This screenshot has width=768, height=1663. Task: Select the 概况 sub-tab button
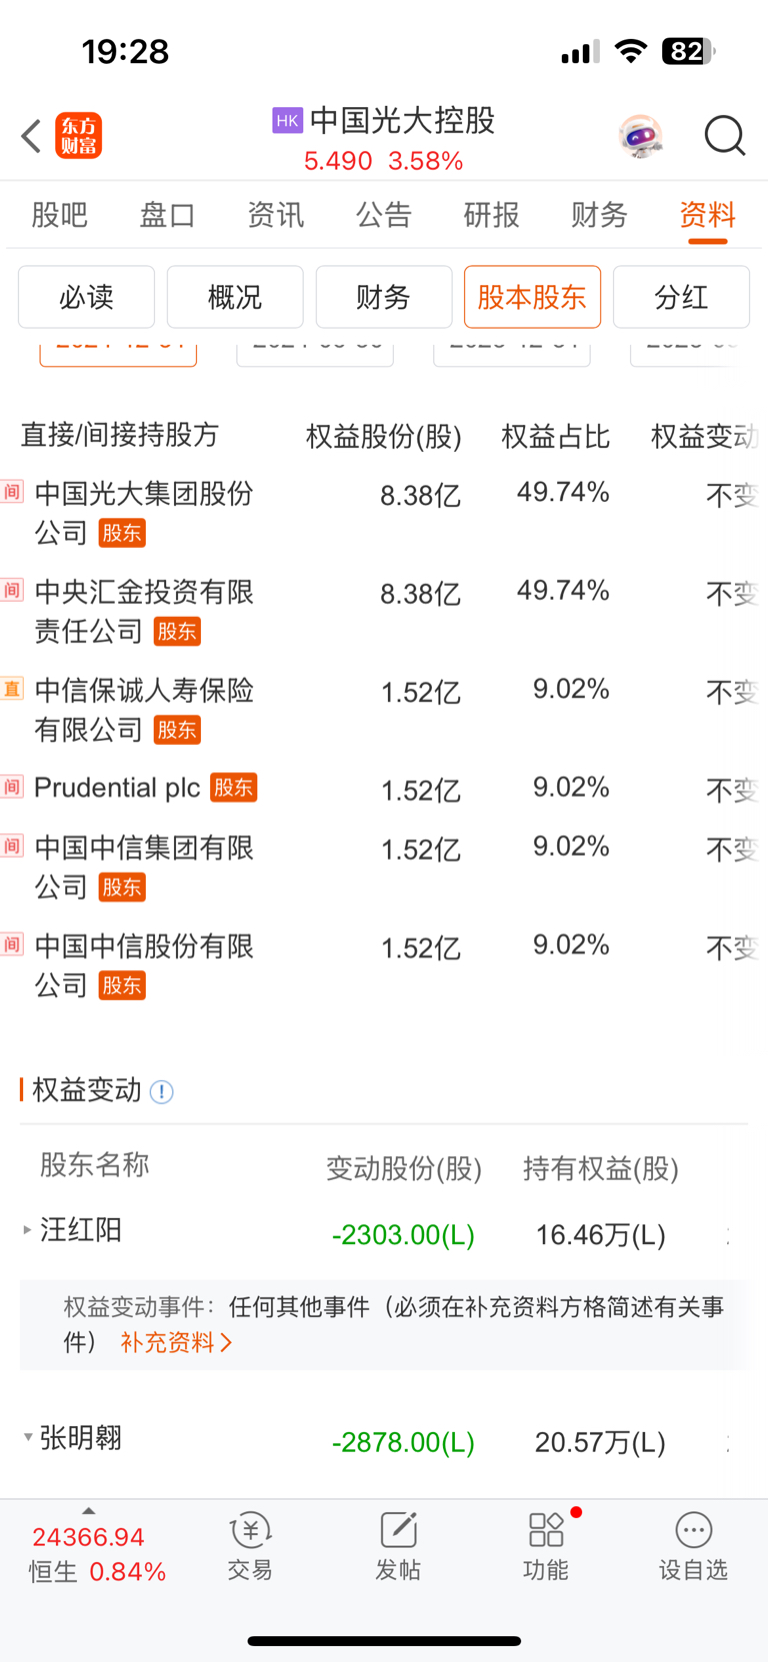(x=235, y=297)
